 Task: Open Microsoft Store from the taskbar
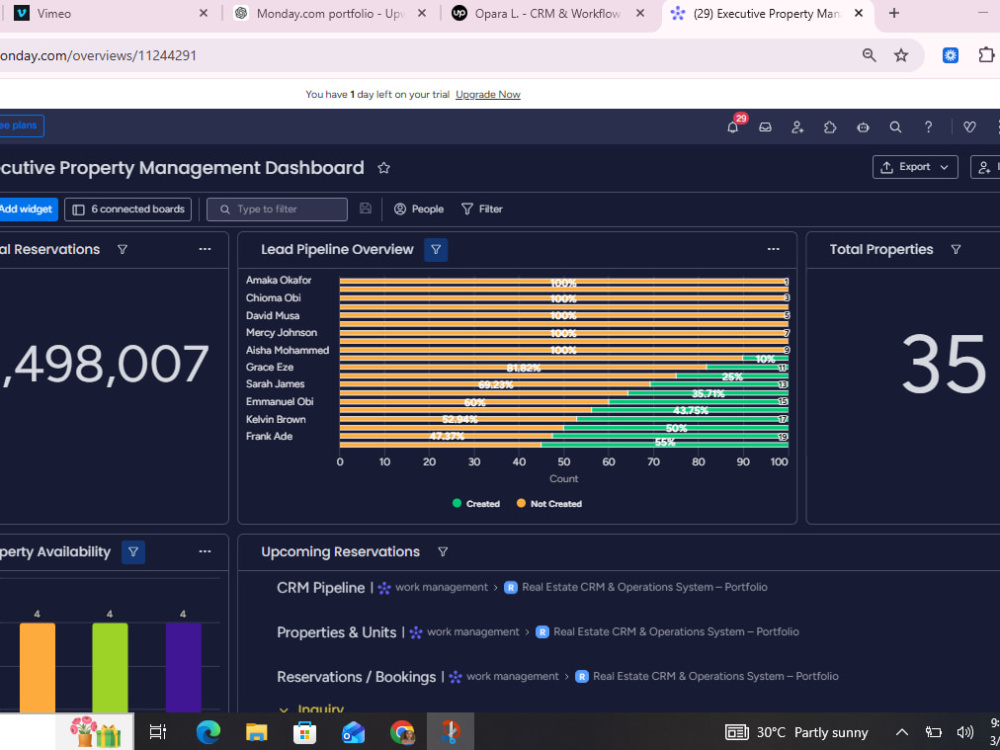305,732
